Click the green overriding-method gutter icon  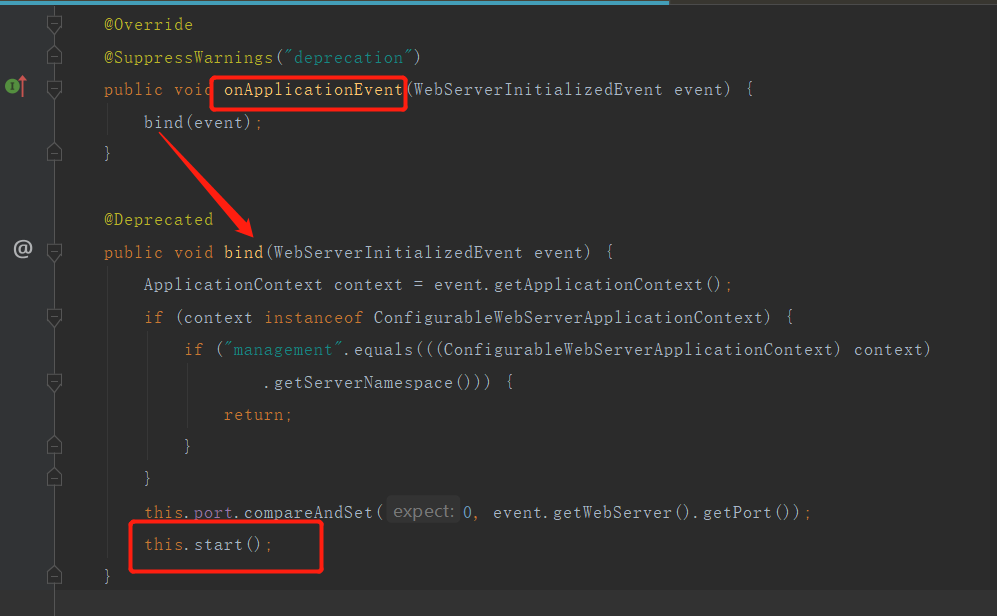[17, 86]
